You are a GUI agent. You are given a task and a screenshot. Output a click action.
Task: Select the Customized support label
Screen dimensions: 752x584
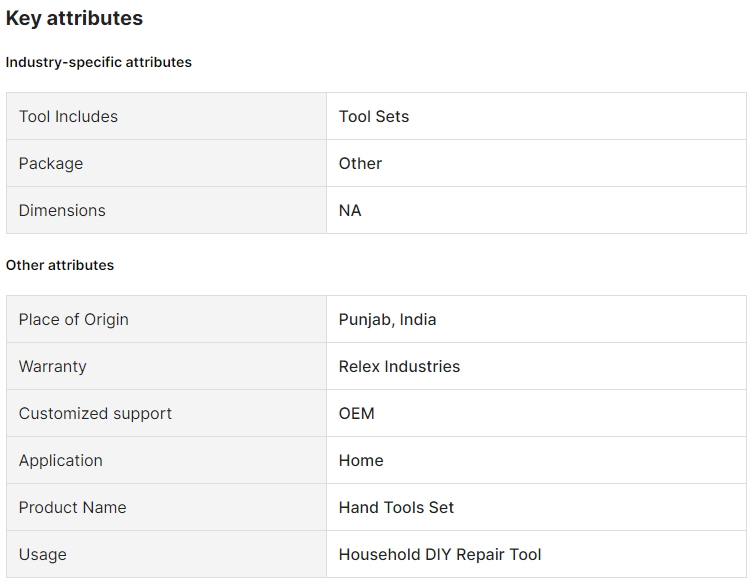click(95, 413)
